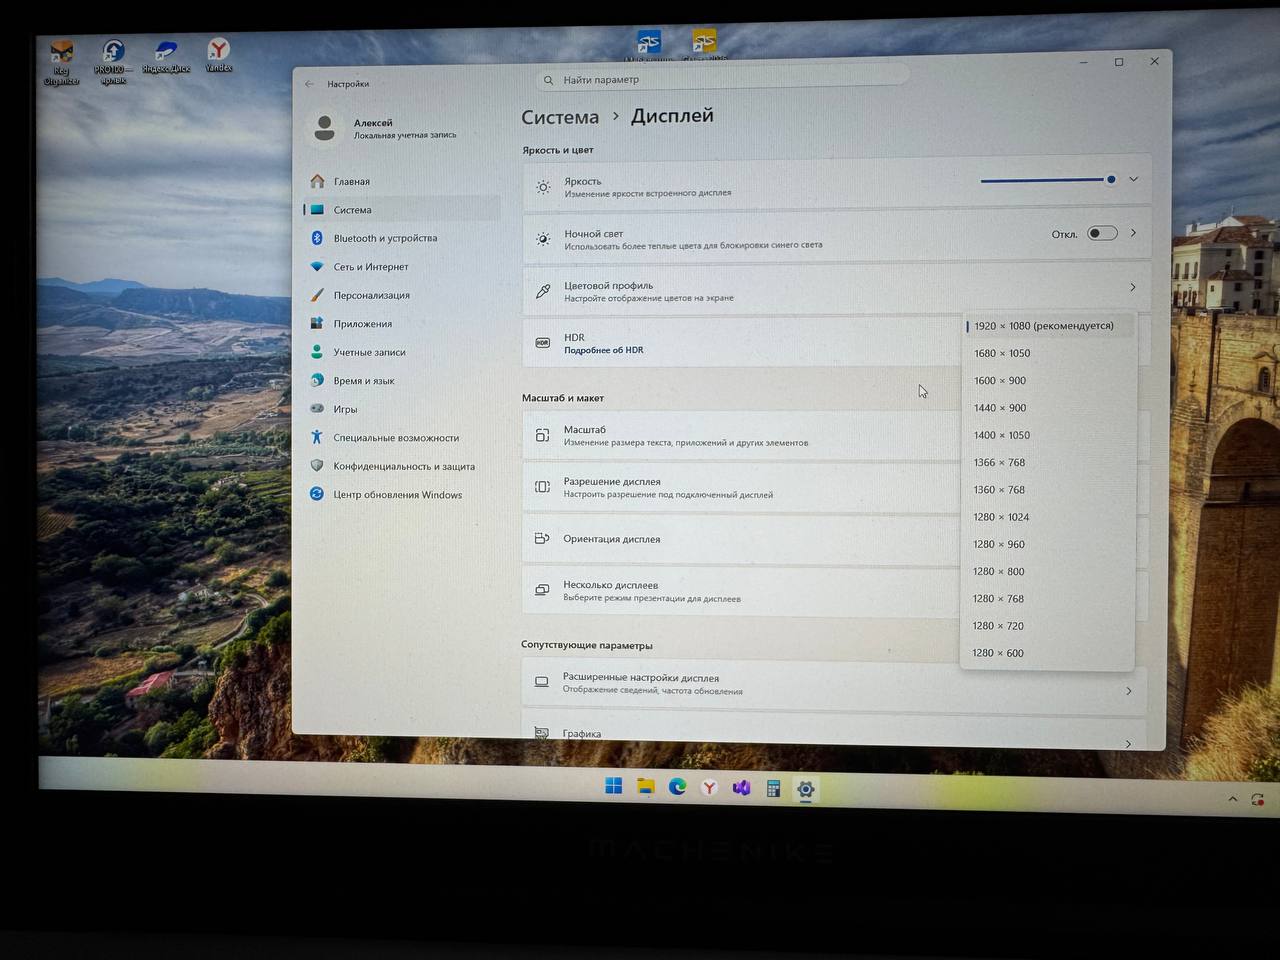Select the 1280 × 1024 resolution option
This screenshot has height=960, width=1280.
tap(1047, 517)
